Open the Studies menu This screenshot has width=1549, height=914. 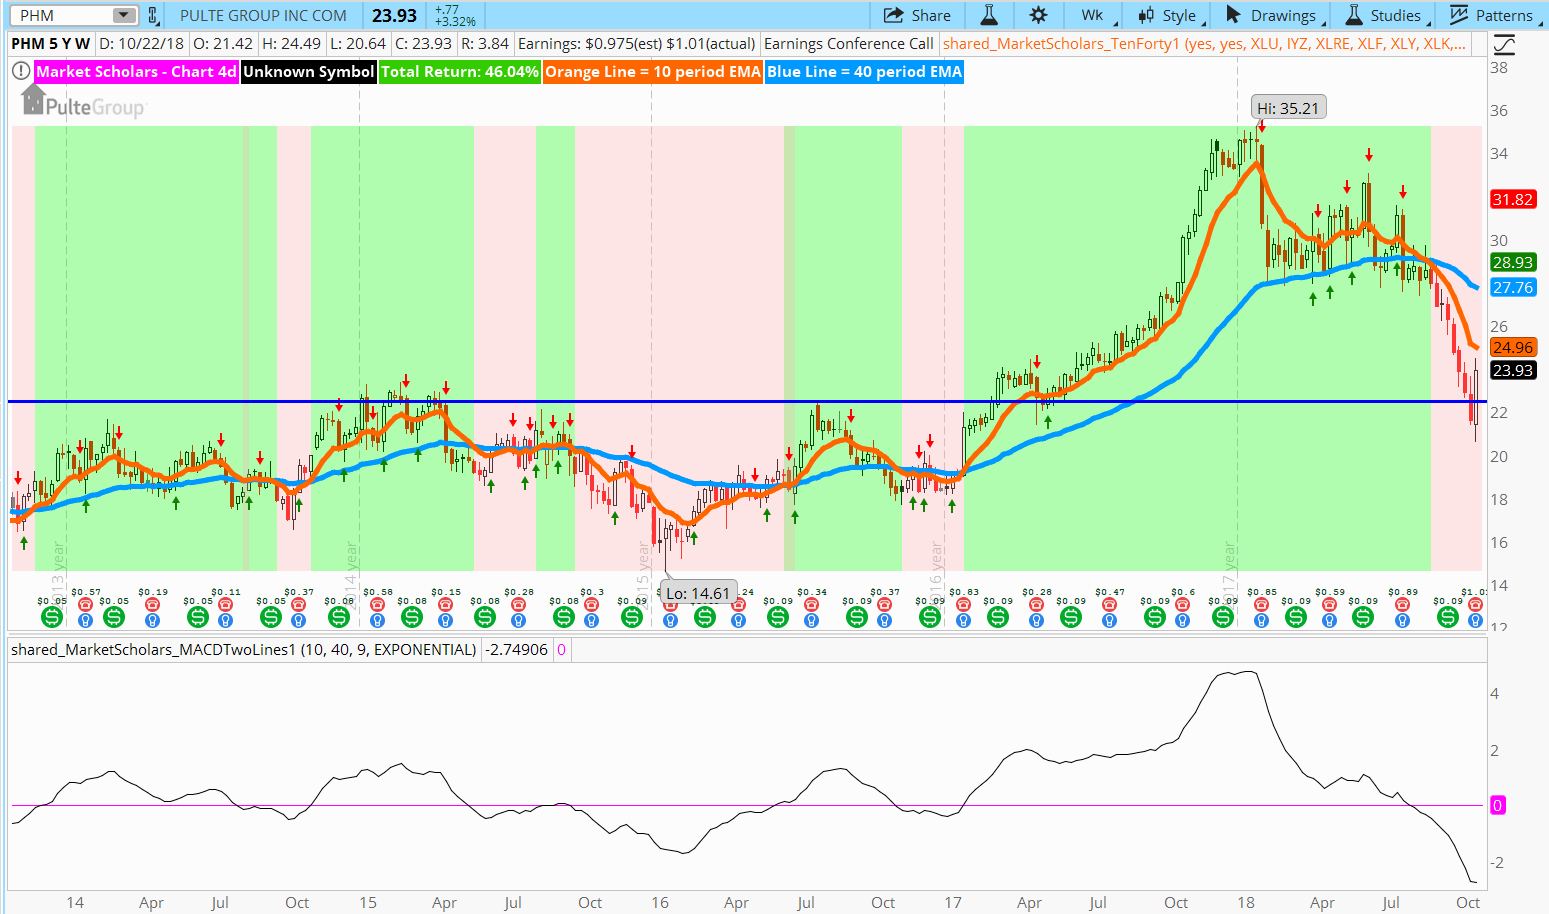click(1385, 15)
